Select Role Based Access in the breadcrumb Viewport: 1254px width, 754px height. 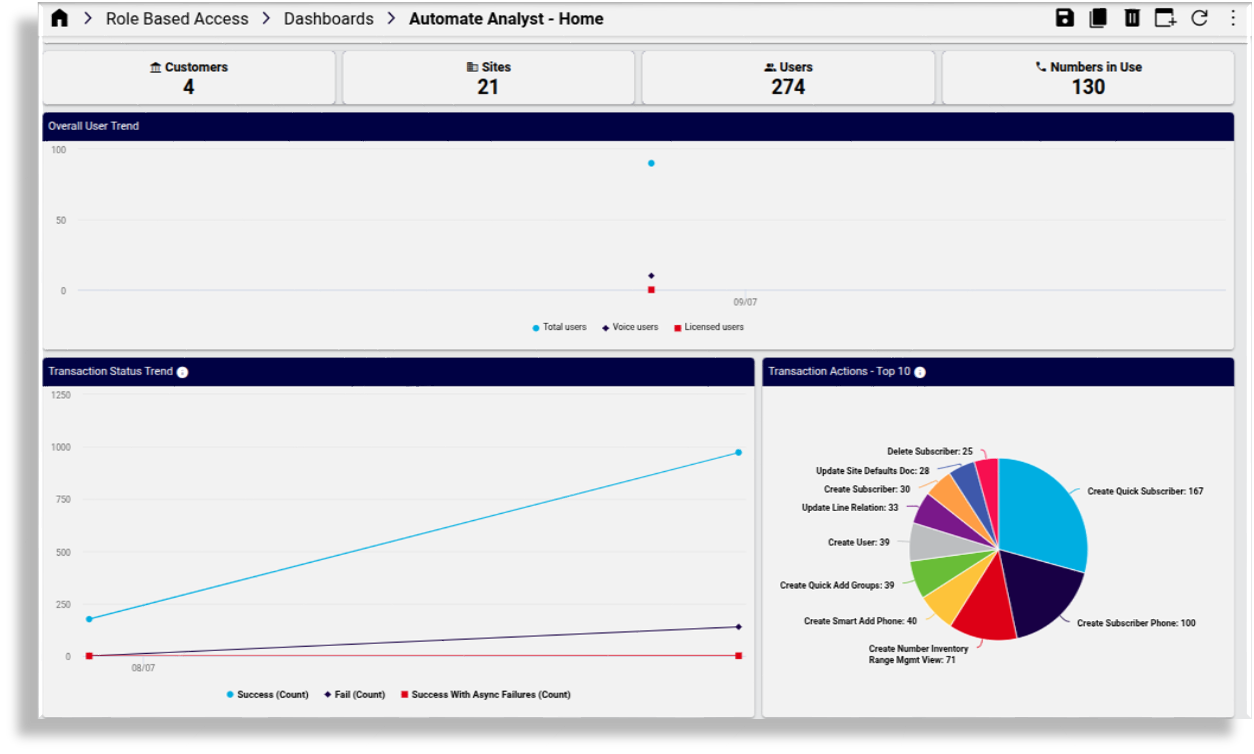[x=177, y=18]
